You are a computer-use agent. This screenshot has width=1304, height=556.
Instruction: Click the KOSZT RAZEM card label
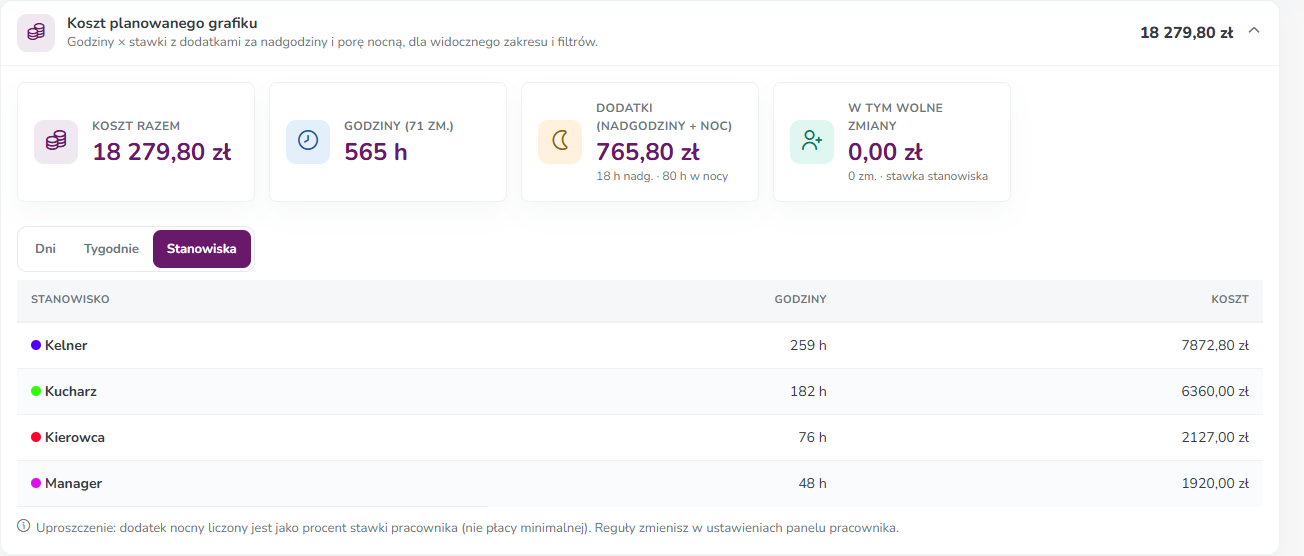coord(136,126)
